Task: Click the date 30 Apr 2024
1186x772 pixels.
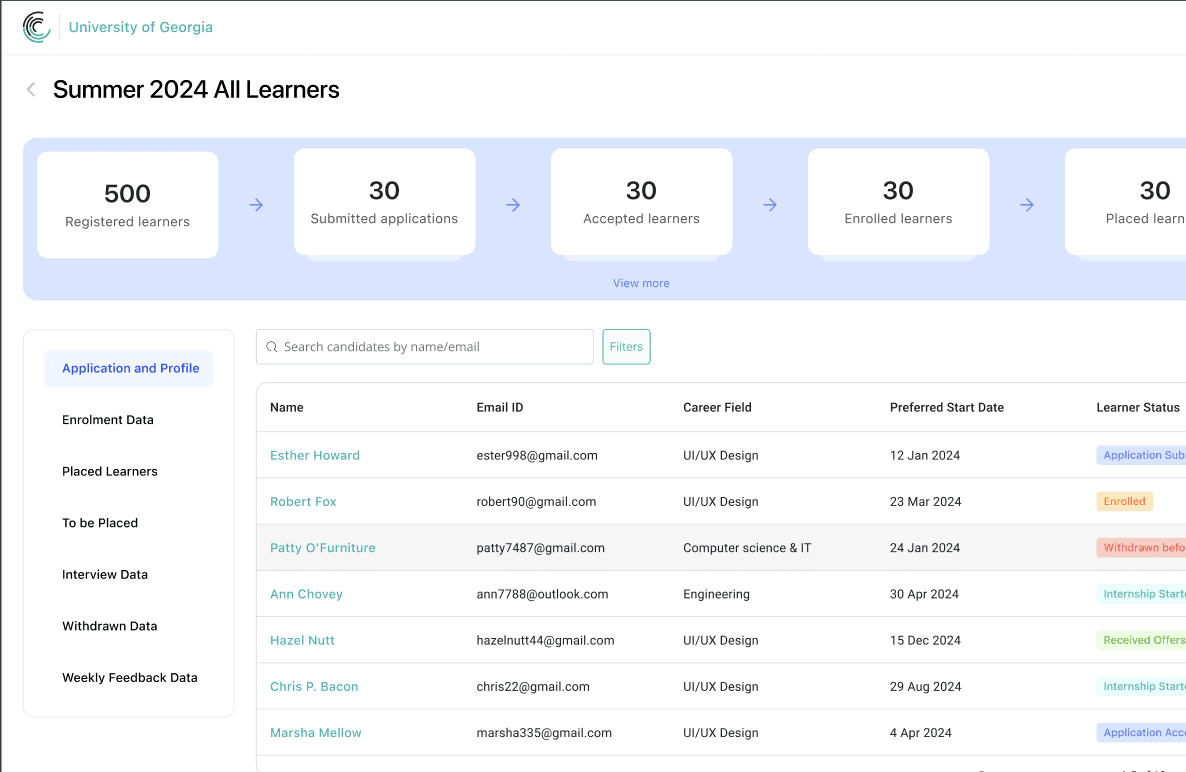Action: coord(924,594)
